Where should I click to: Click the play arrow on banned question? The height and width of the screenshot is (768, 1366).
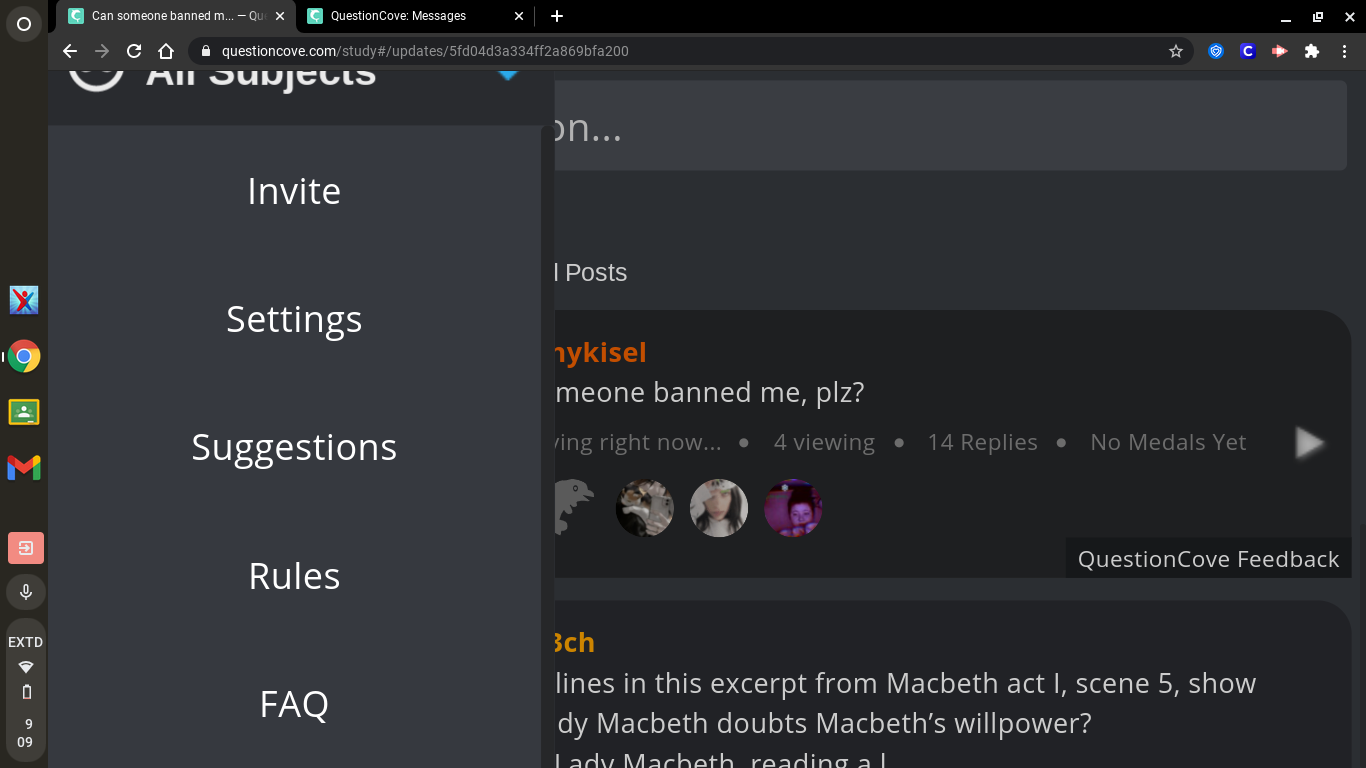click(x=1309, y=443)
